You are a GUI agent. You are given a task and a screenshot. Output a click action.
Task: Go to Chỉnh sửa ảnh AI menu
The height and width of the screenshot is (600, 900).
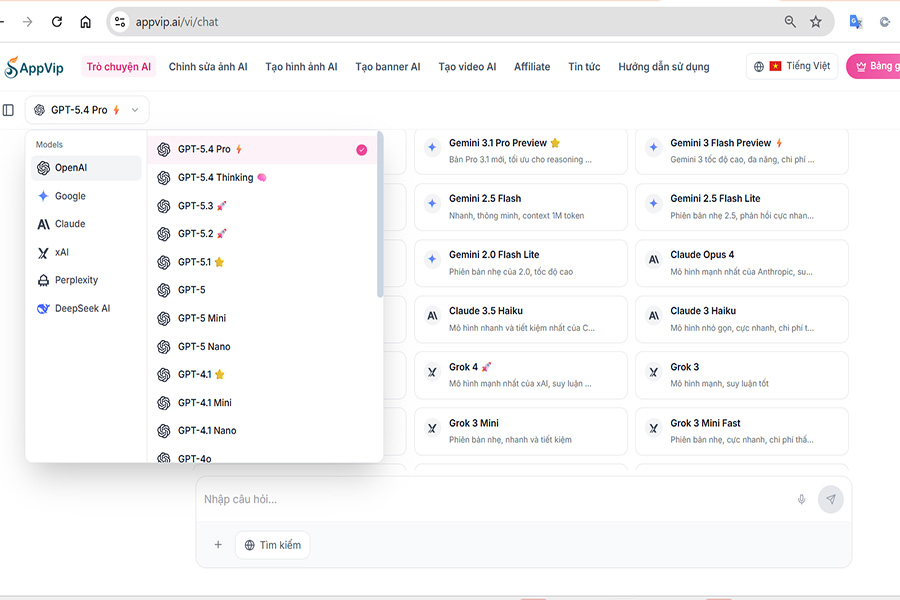[208, 67]
